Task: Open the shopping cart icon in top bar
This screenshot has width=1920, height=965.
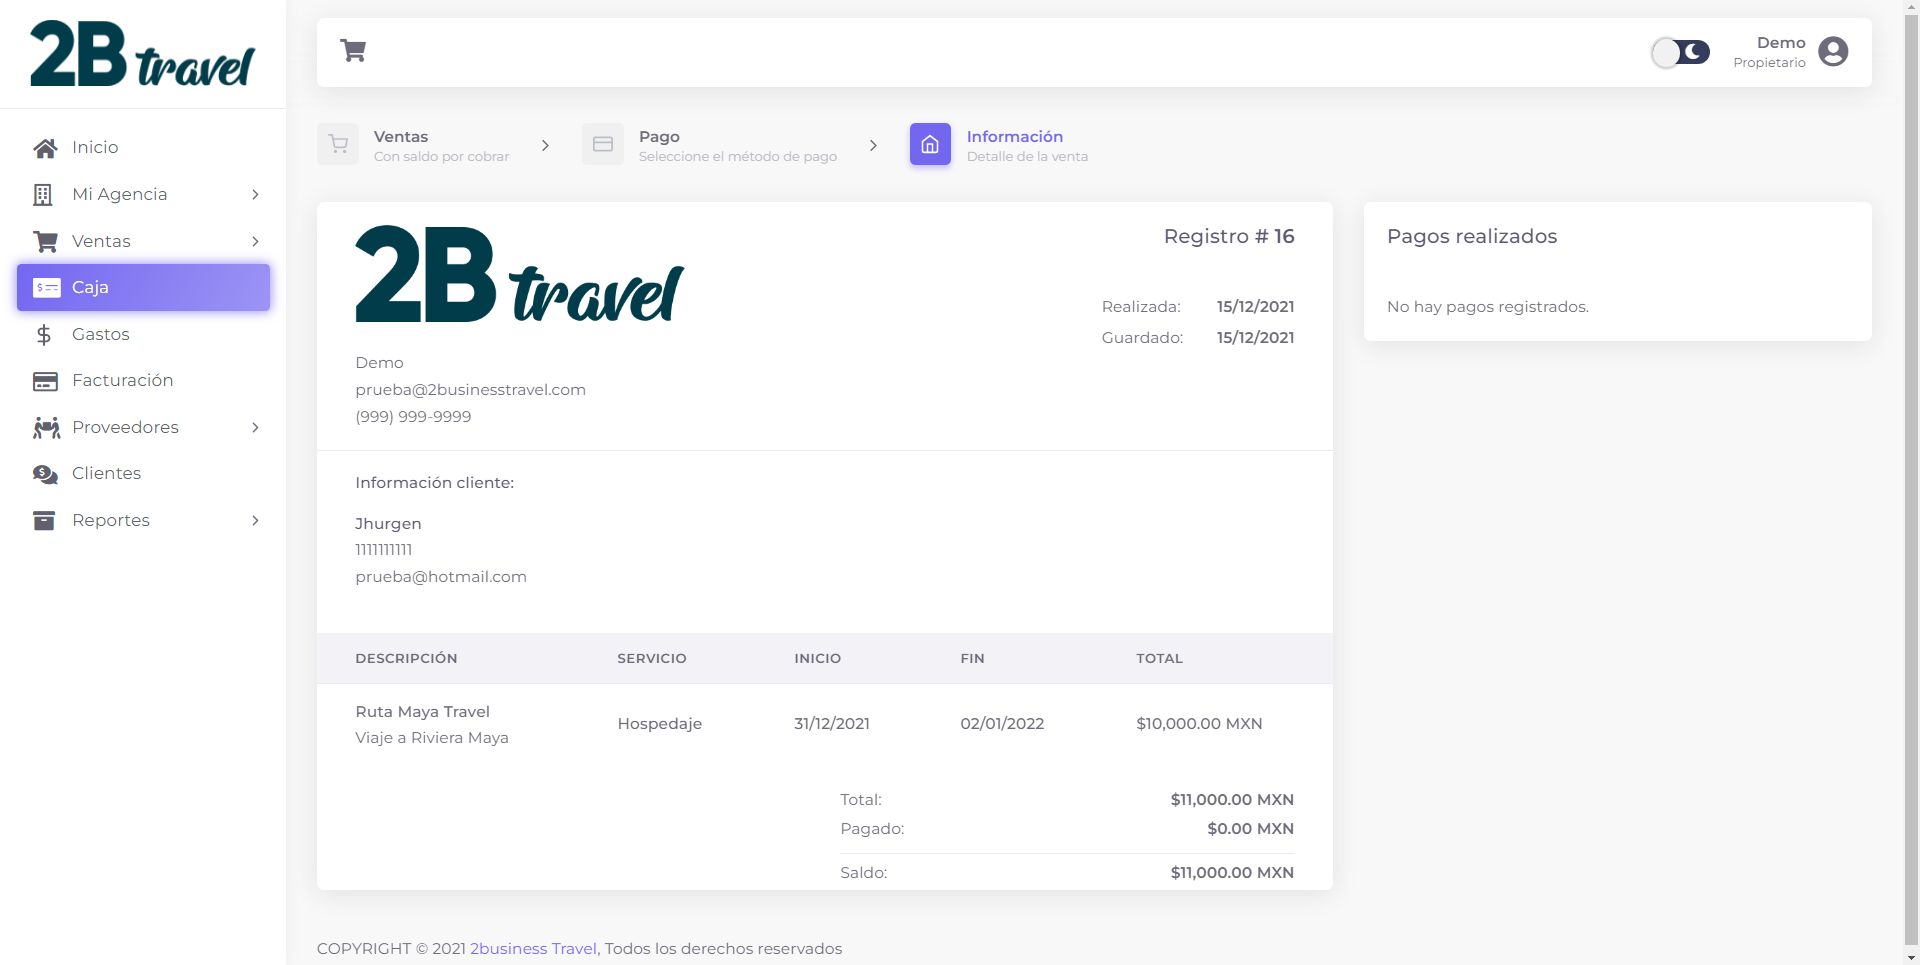Action: click(x=353, y=51)
